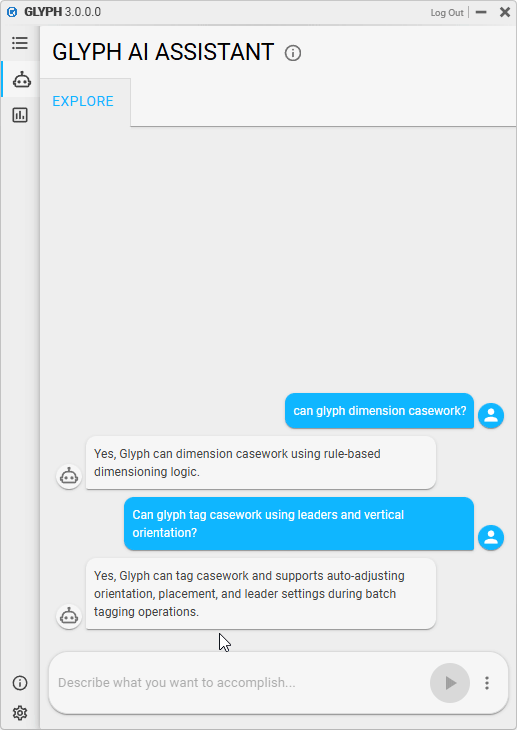Viewport: 517px width, 730px height.
Task: Click bot avatar beside rule-based dimensioning reply
Action: [x=69, y=476]
